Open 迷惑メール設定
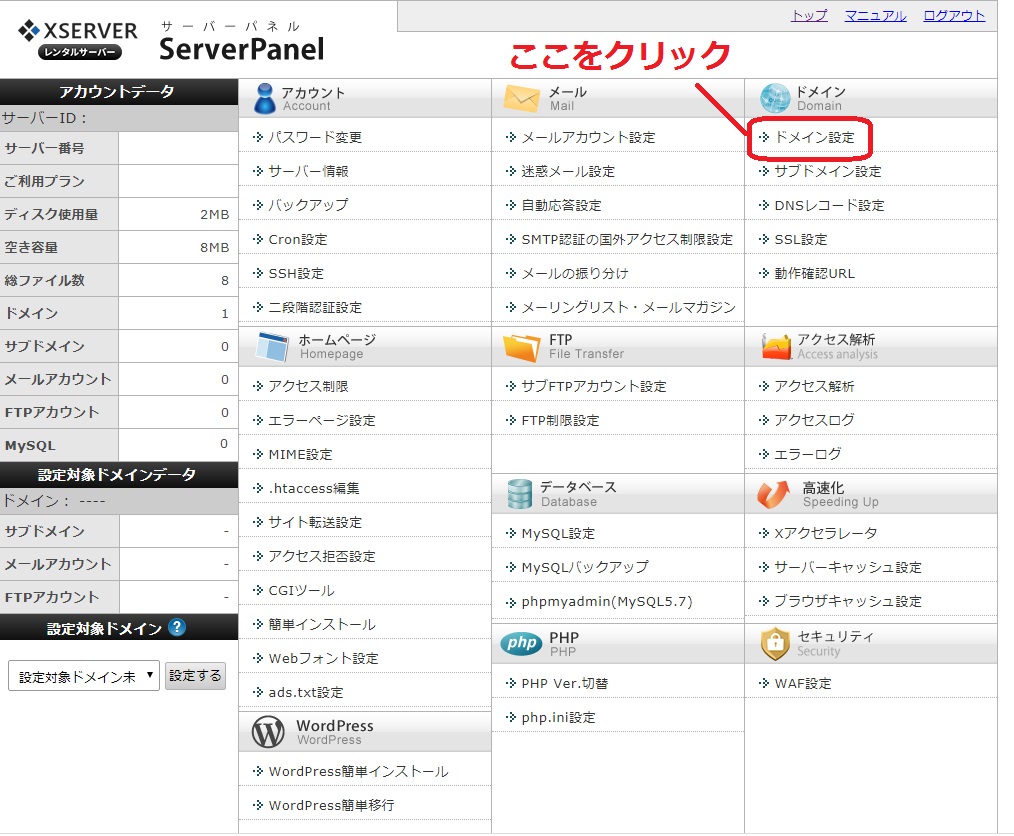1014x836 pixels. [x=568, y=171]
